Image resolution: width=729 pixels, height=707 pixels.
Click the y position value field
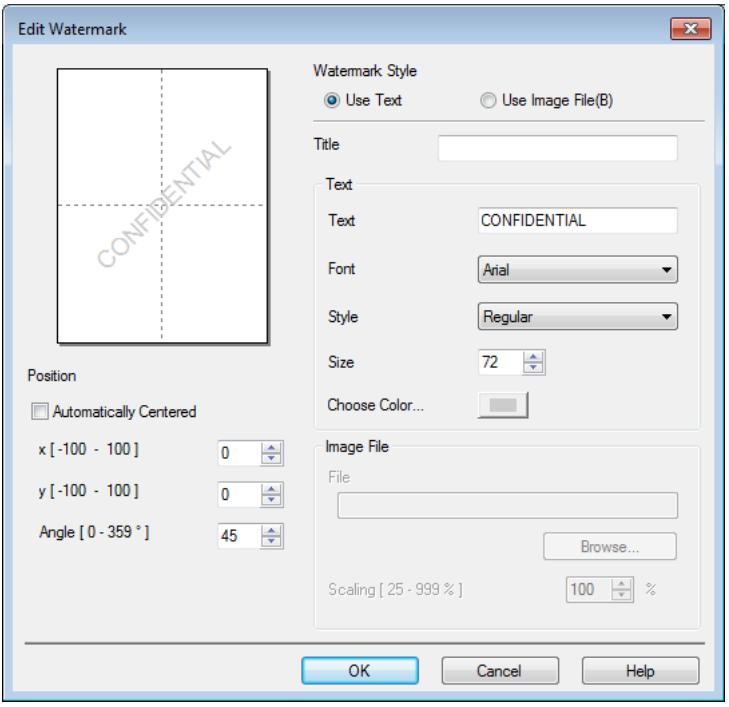pos(239,495)
